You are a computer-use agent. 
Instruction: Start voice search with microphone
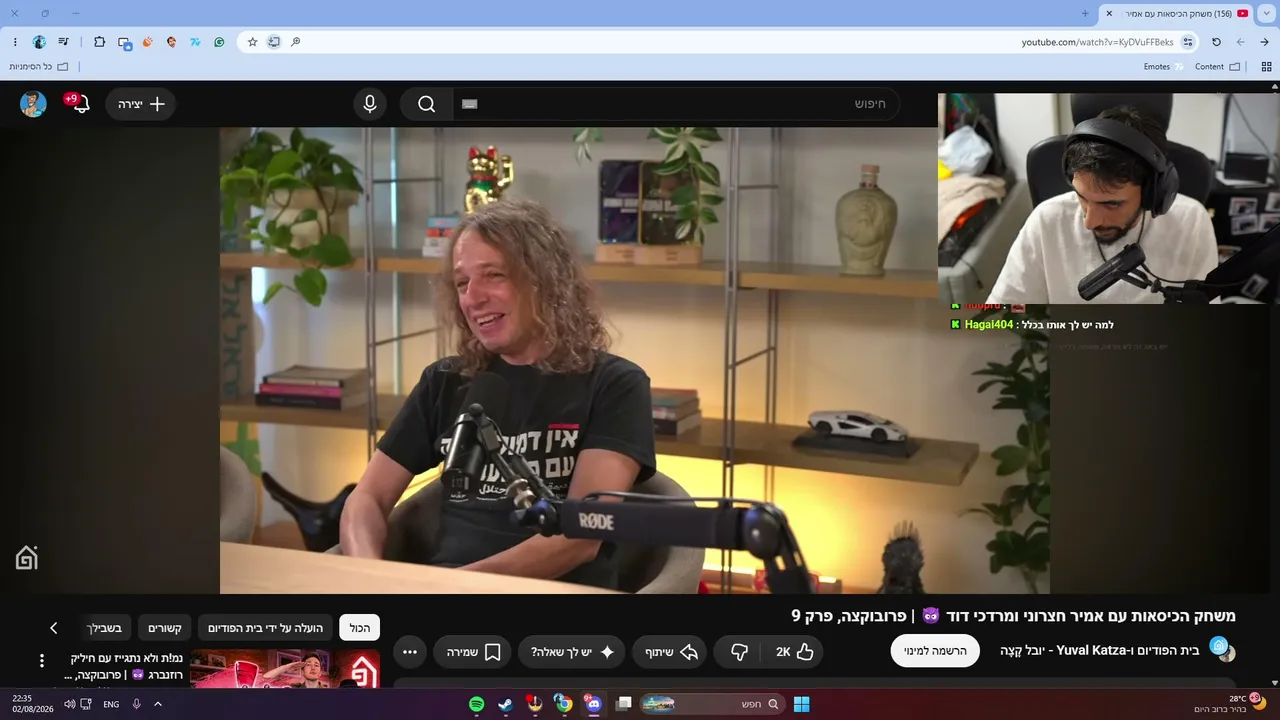tap(370, 104)
